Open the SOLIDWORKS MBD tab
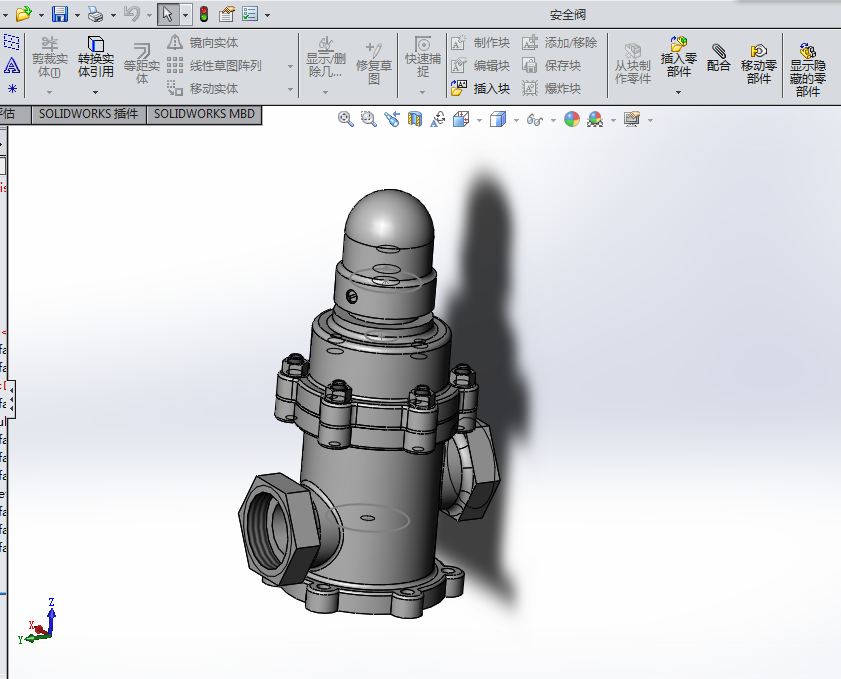Screen dimensions: 841x679 point(204,114)
